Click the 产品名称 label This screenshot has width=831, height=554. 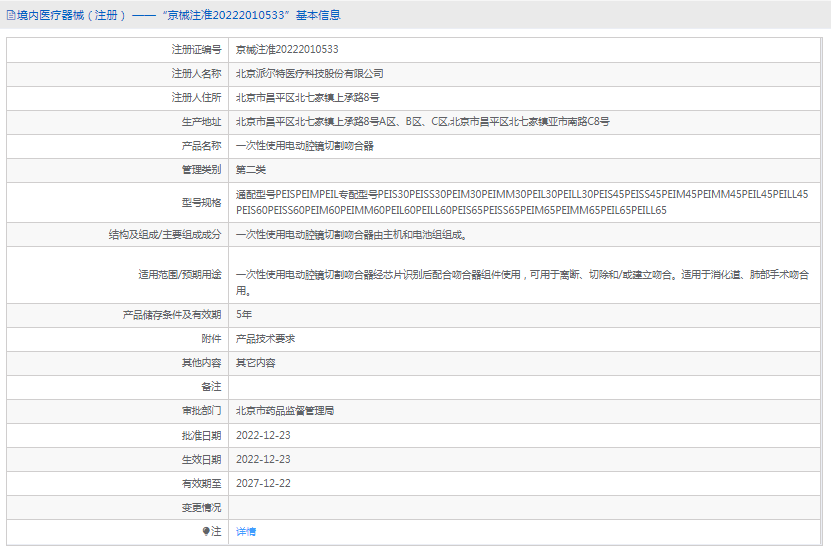tap(201, 146)
